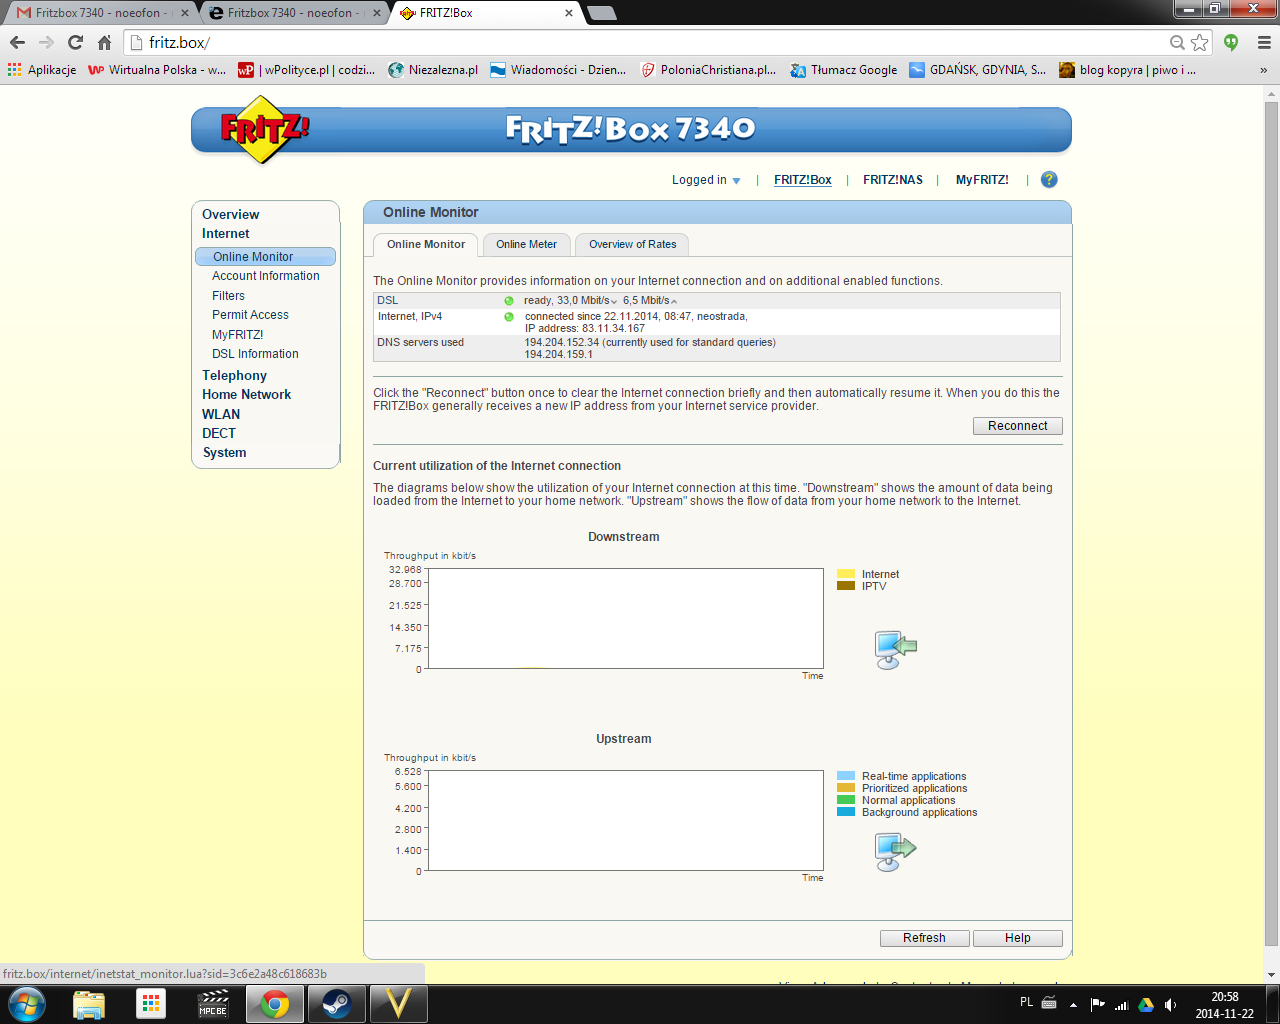The image size is (1280, 1024).
Task: Open the volume control in system tray
Action: [x=1171, y=1004]
